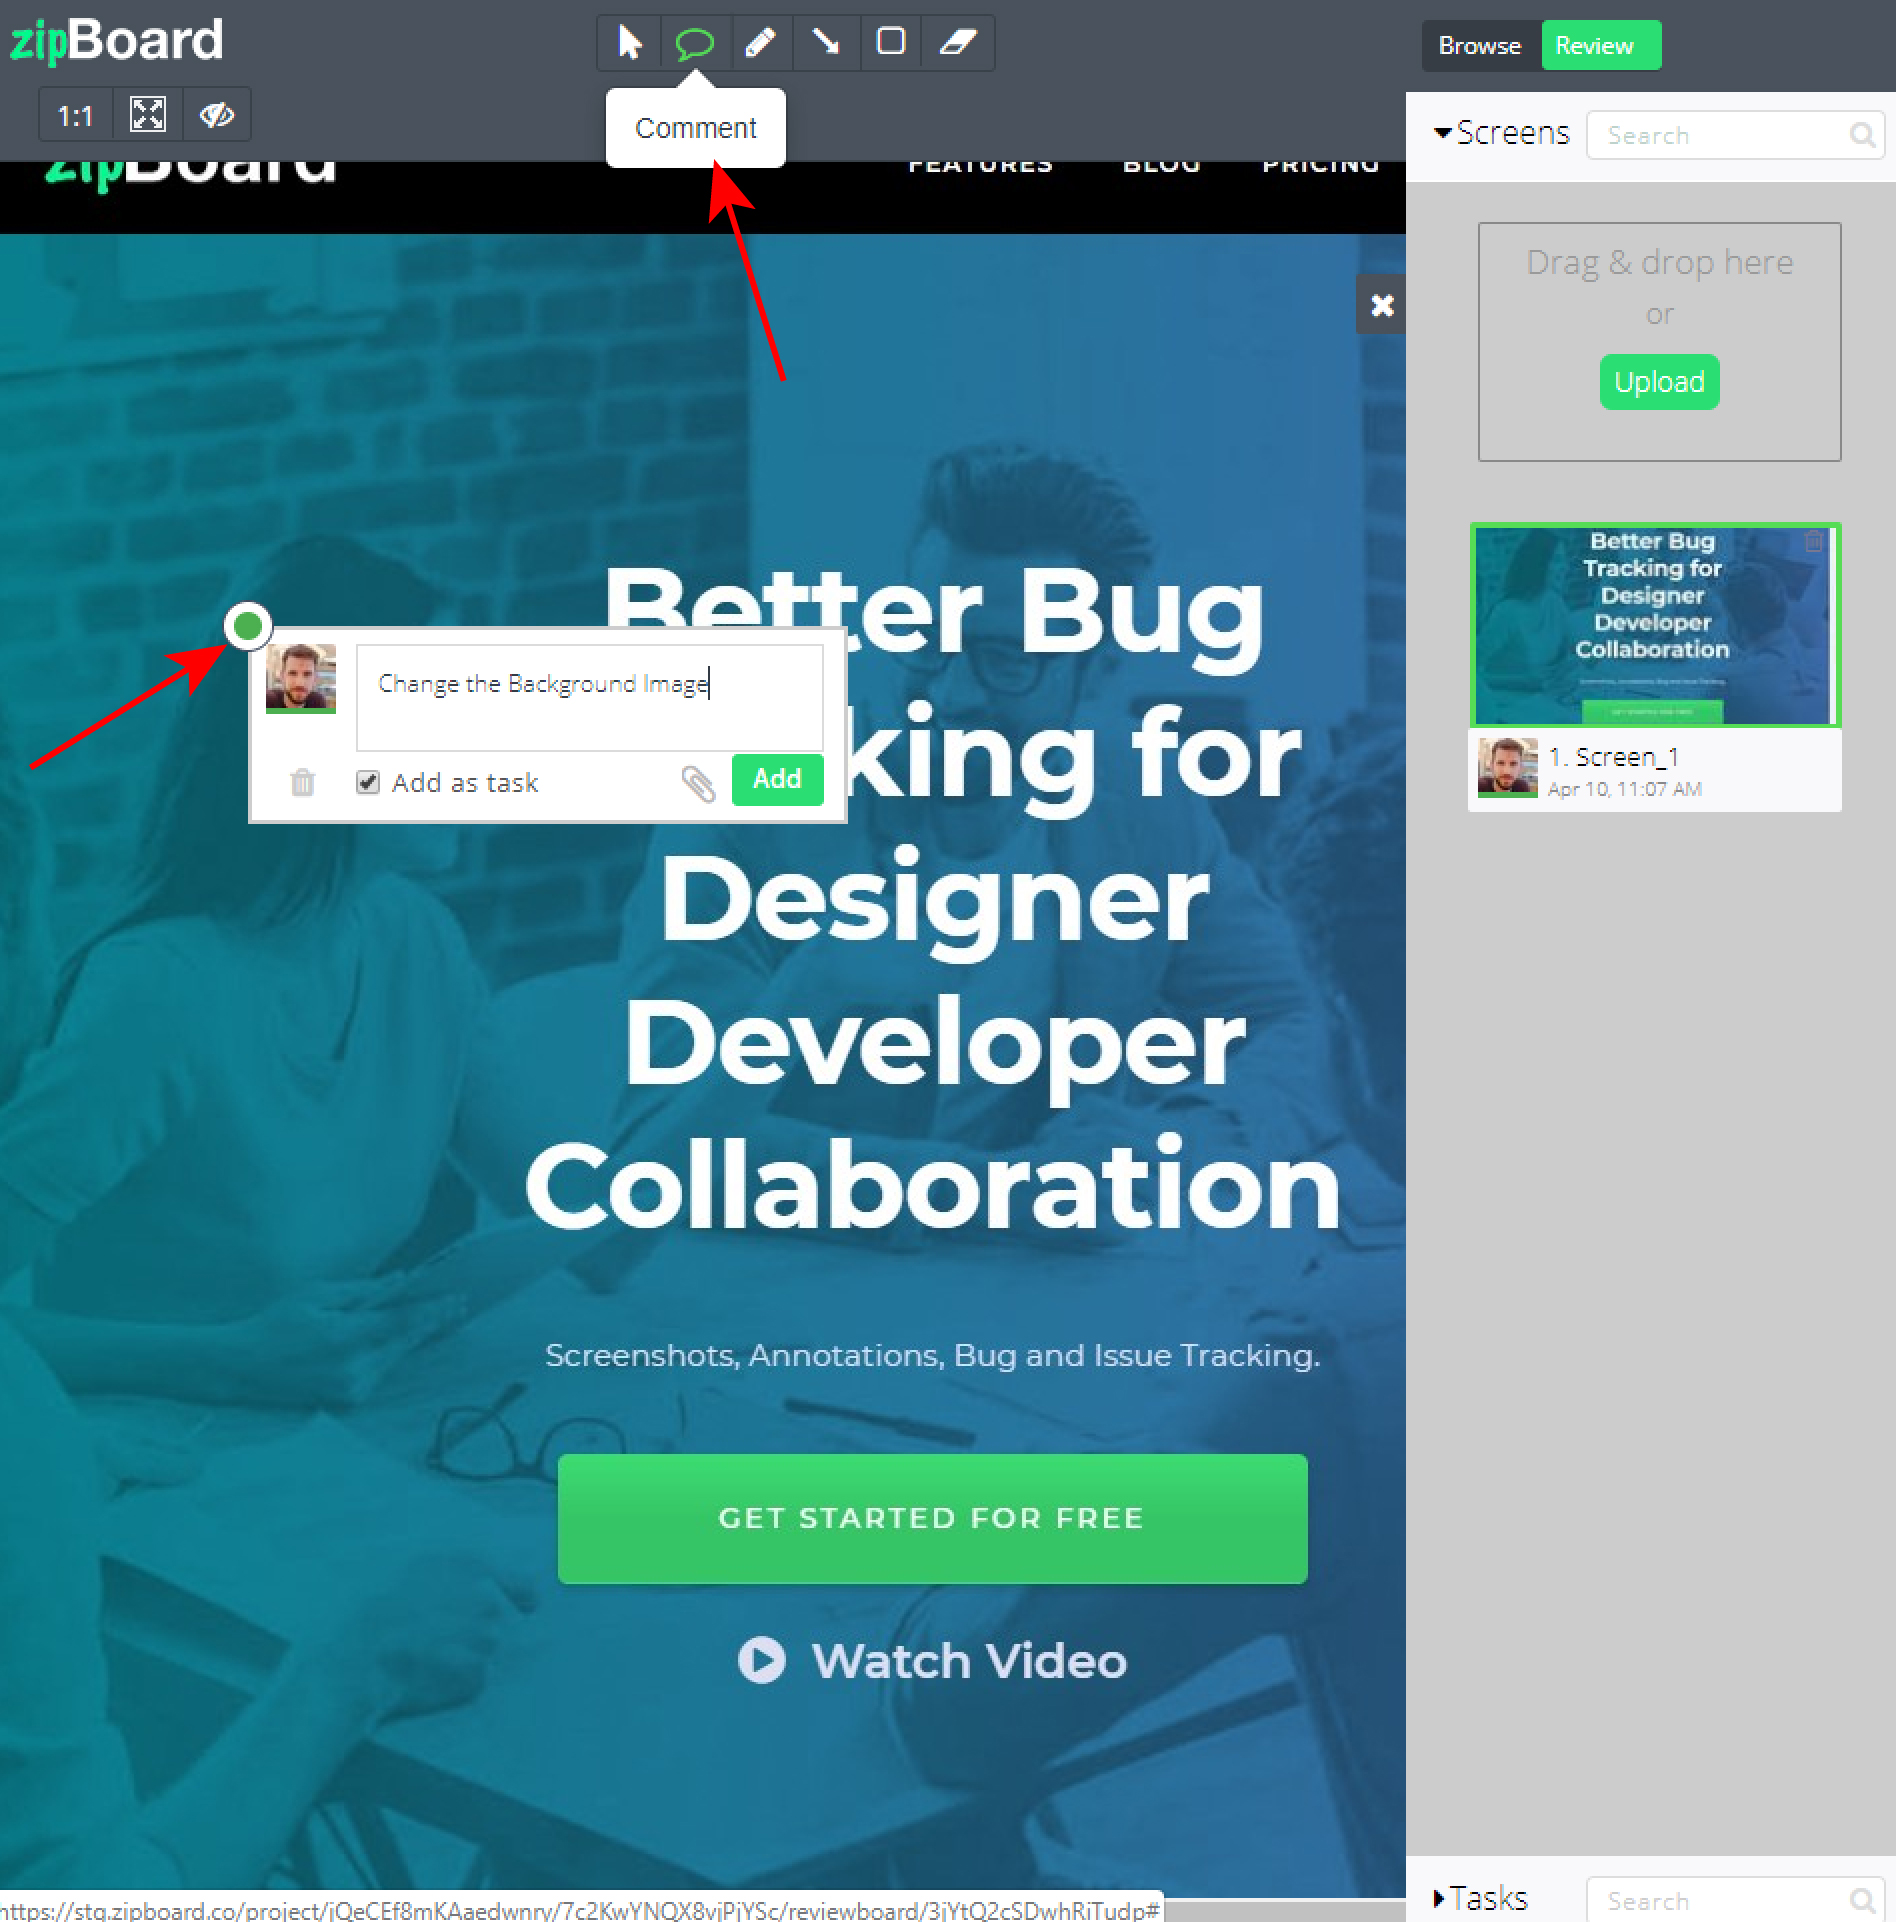The image size is (1896, 1922).
Task: Click the GET STARTED FOR FREE button
Action: click(932, 1518)
